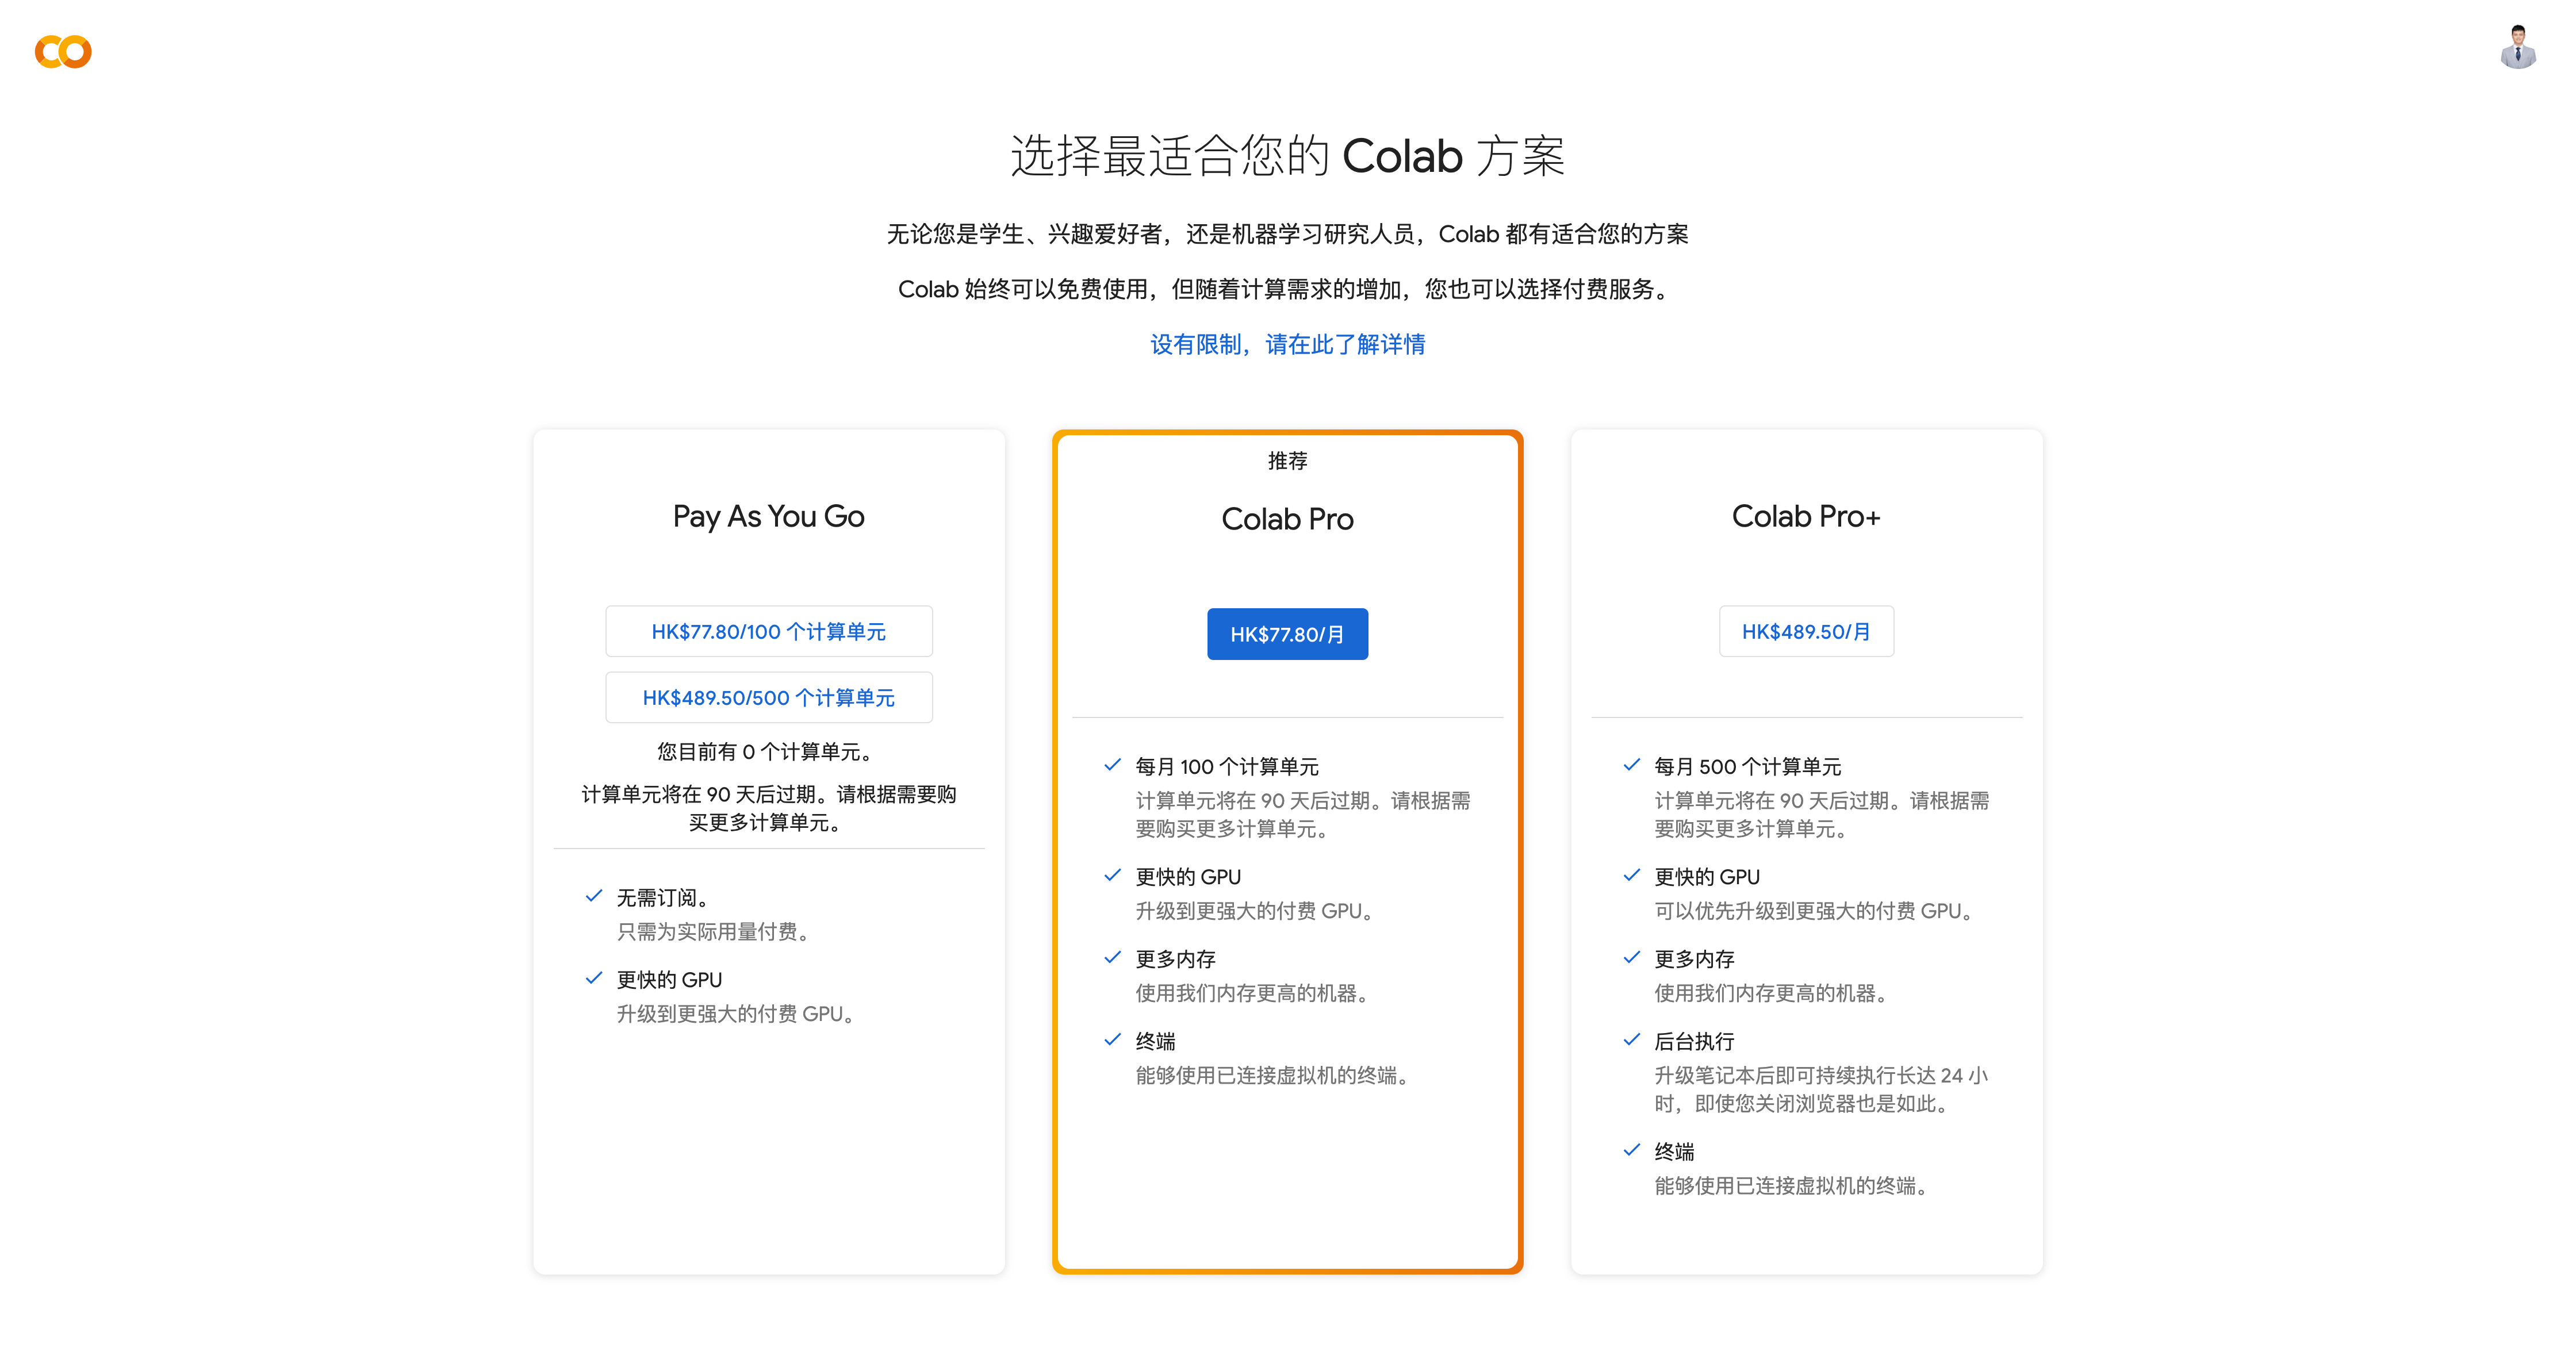Click the checkmark beside 更快的 GPU in Pay As You Go

click(x=593, y=978)
